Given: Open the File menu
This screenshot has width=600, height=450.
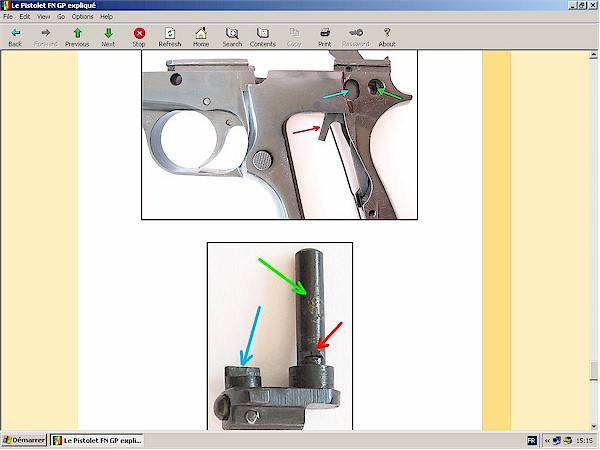Looking at the screenshot, I should (x=8, y=17).
